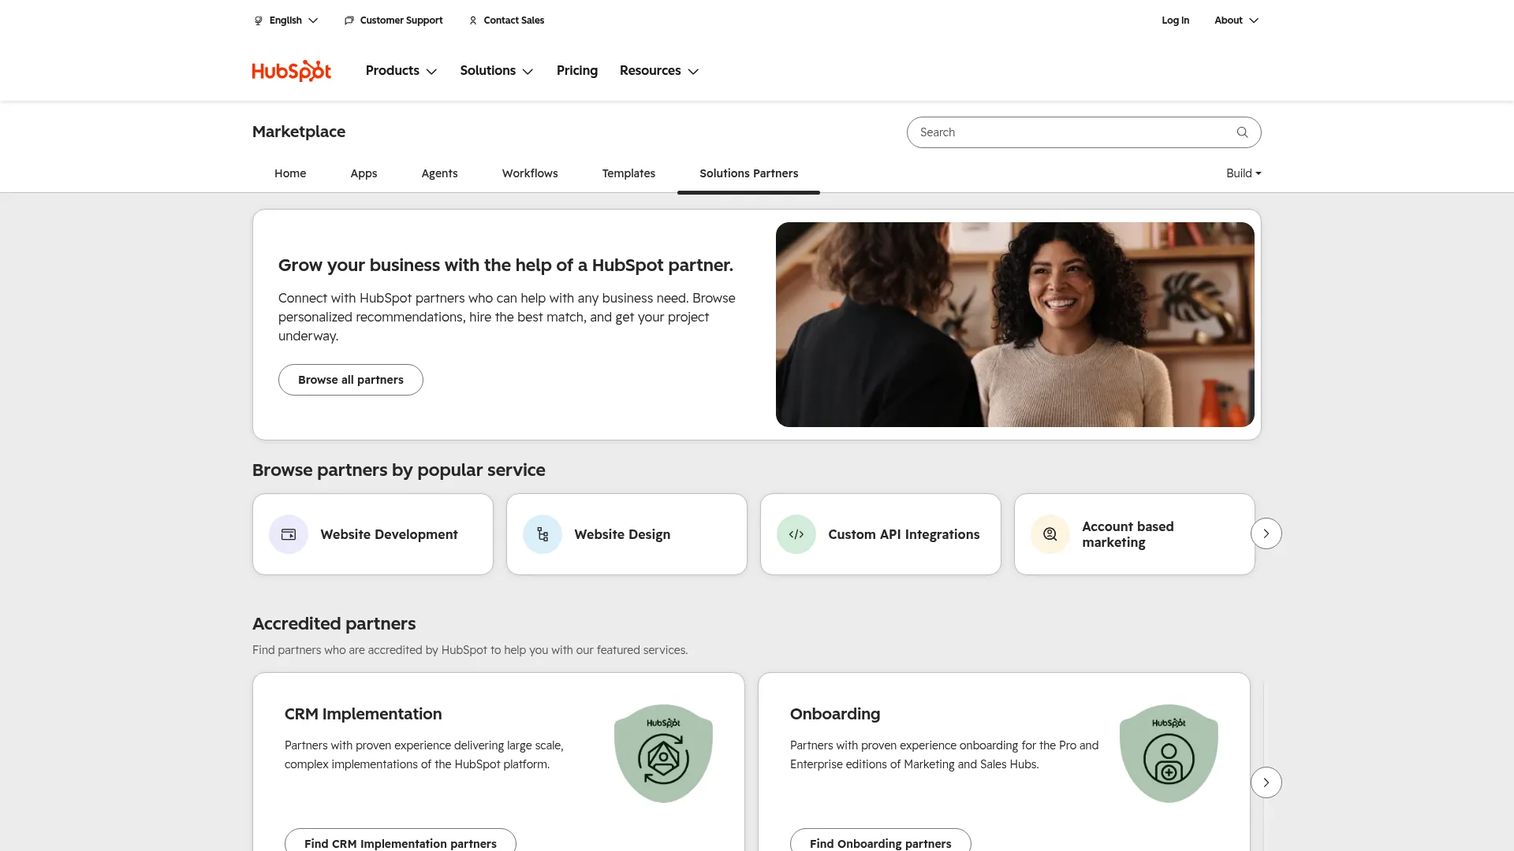Open the Account based marketing card
This screenshot has height=851, width=1514.
click(1135, 534)
